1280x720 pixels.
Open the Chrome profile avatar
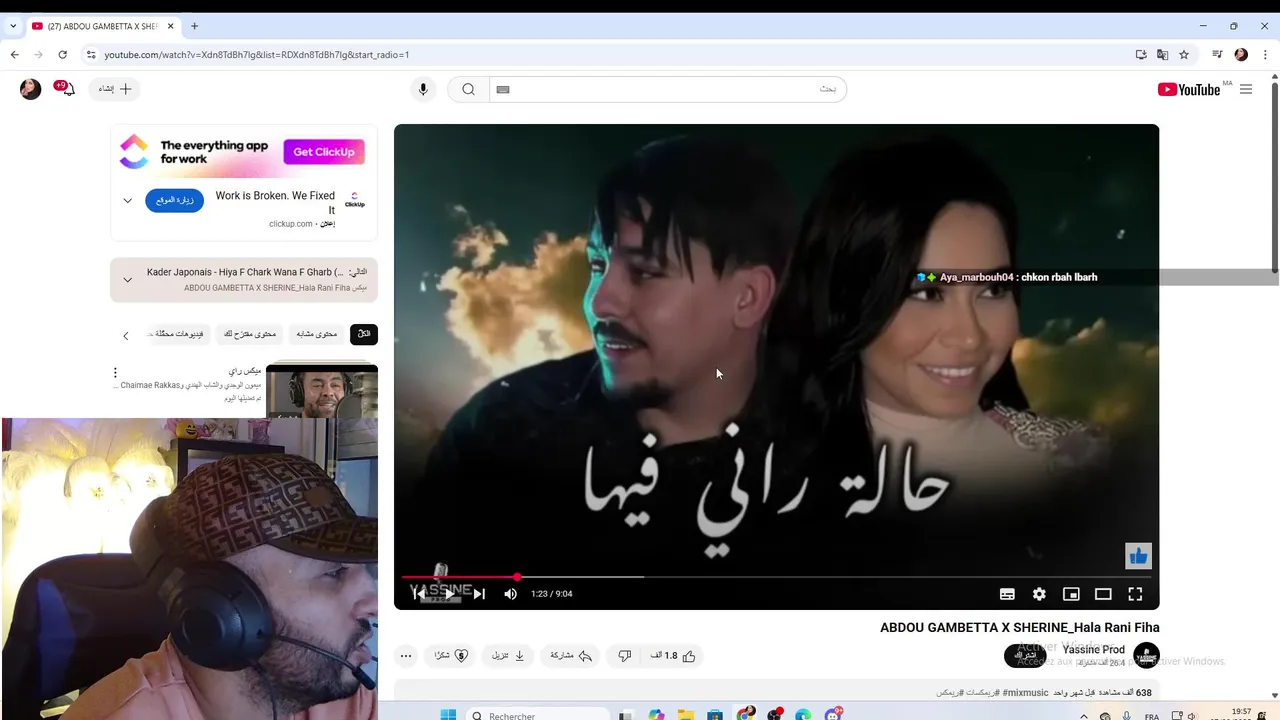pyautogui.click(x=1241, y=54)
